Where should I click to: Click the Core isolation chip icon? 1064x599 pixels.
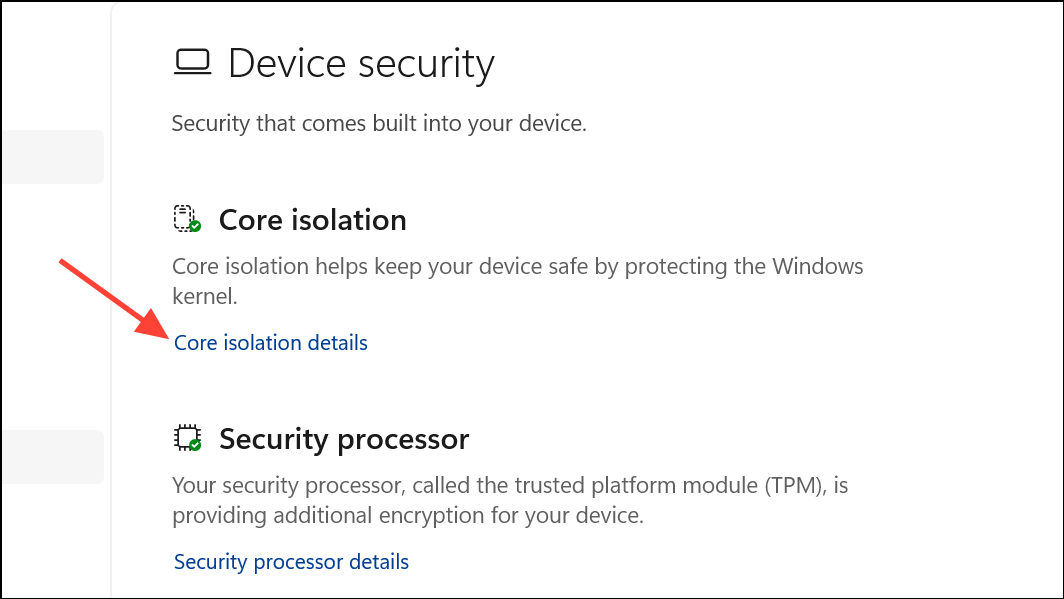point(185,218)
